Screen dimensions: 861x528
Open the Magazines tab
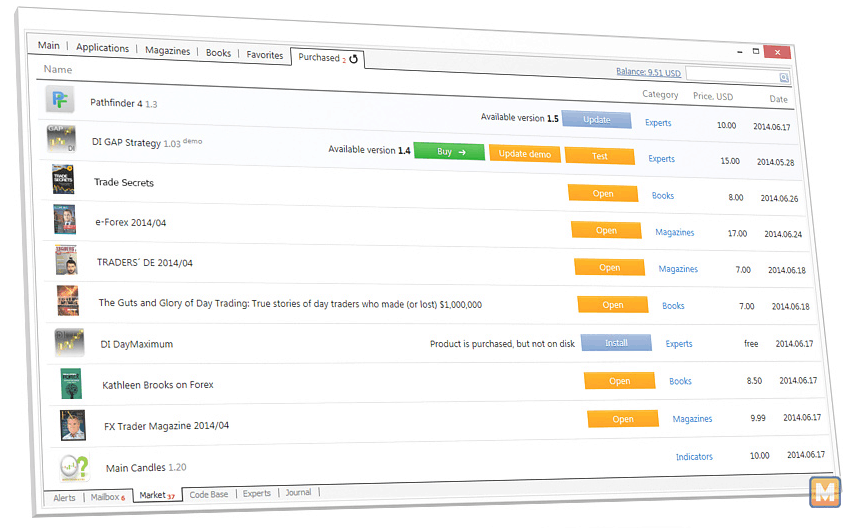click(167, 50)
